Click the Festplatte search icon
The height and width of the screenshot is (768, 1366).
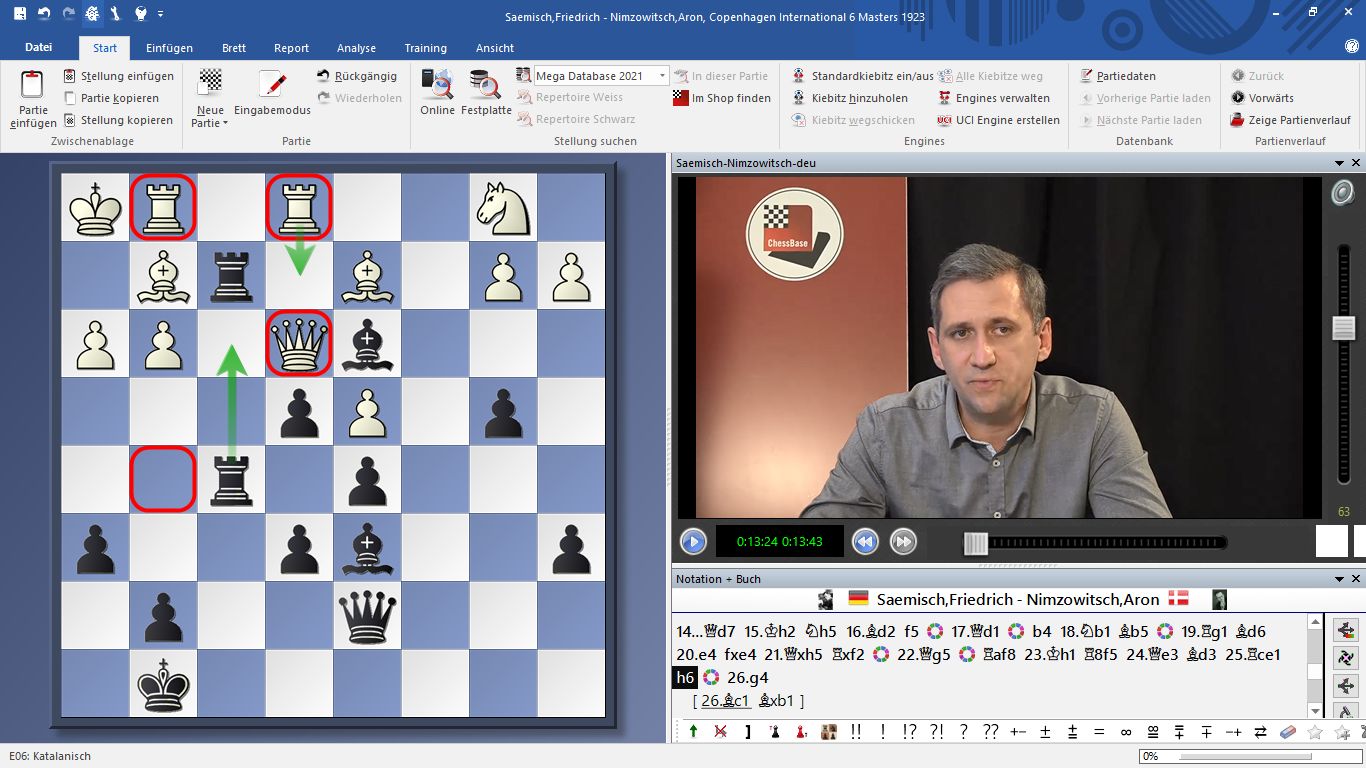click(486, 84)
